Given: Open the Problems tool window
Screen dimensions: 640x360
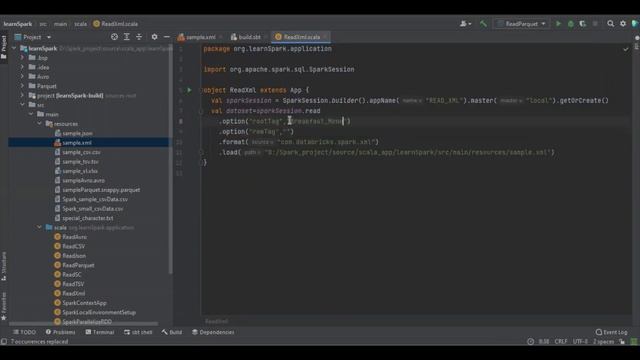Looking at the screenshot, I should pos(60,332).
